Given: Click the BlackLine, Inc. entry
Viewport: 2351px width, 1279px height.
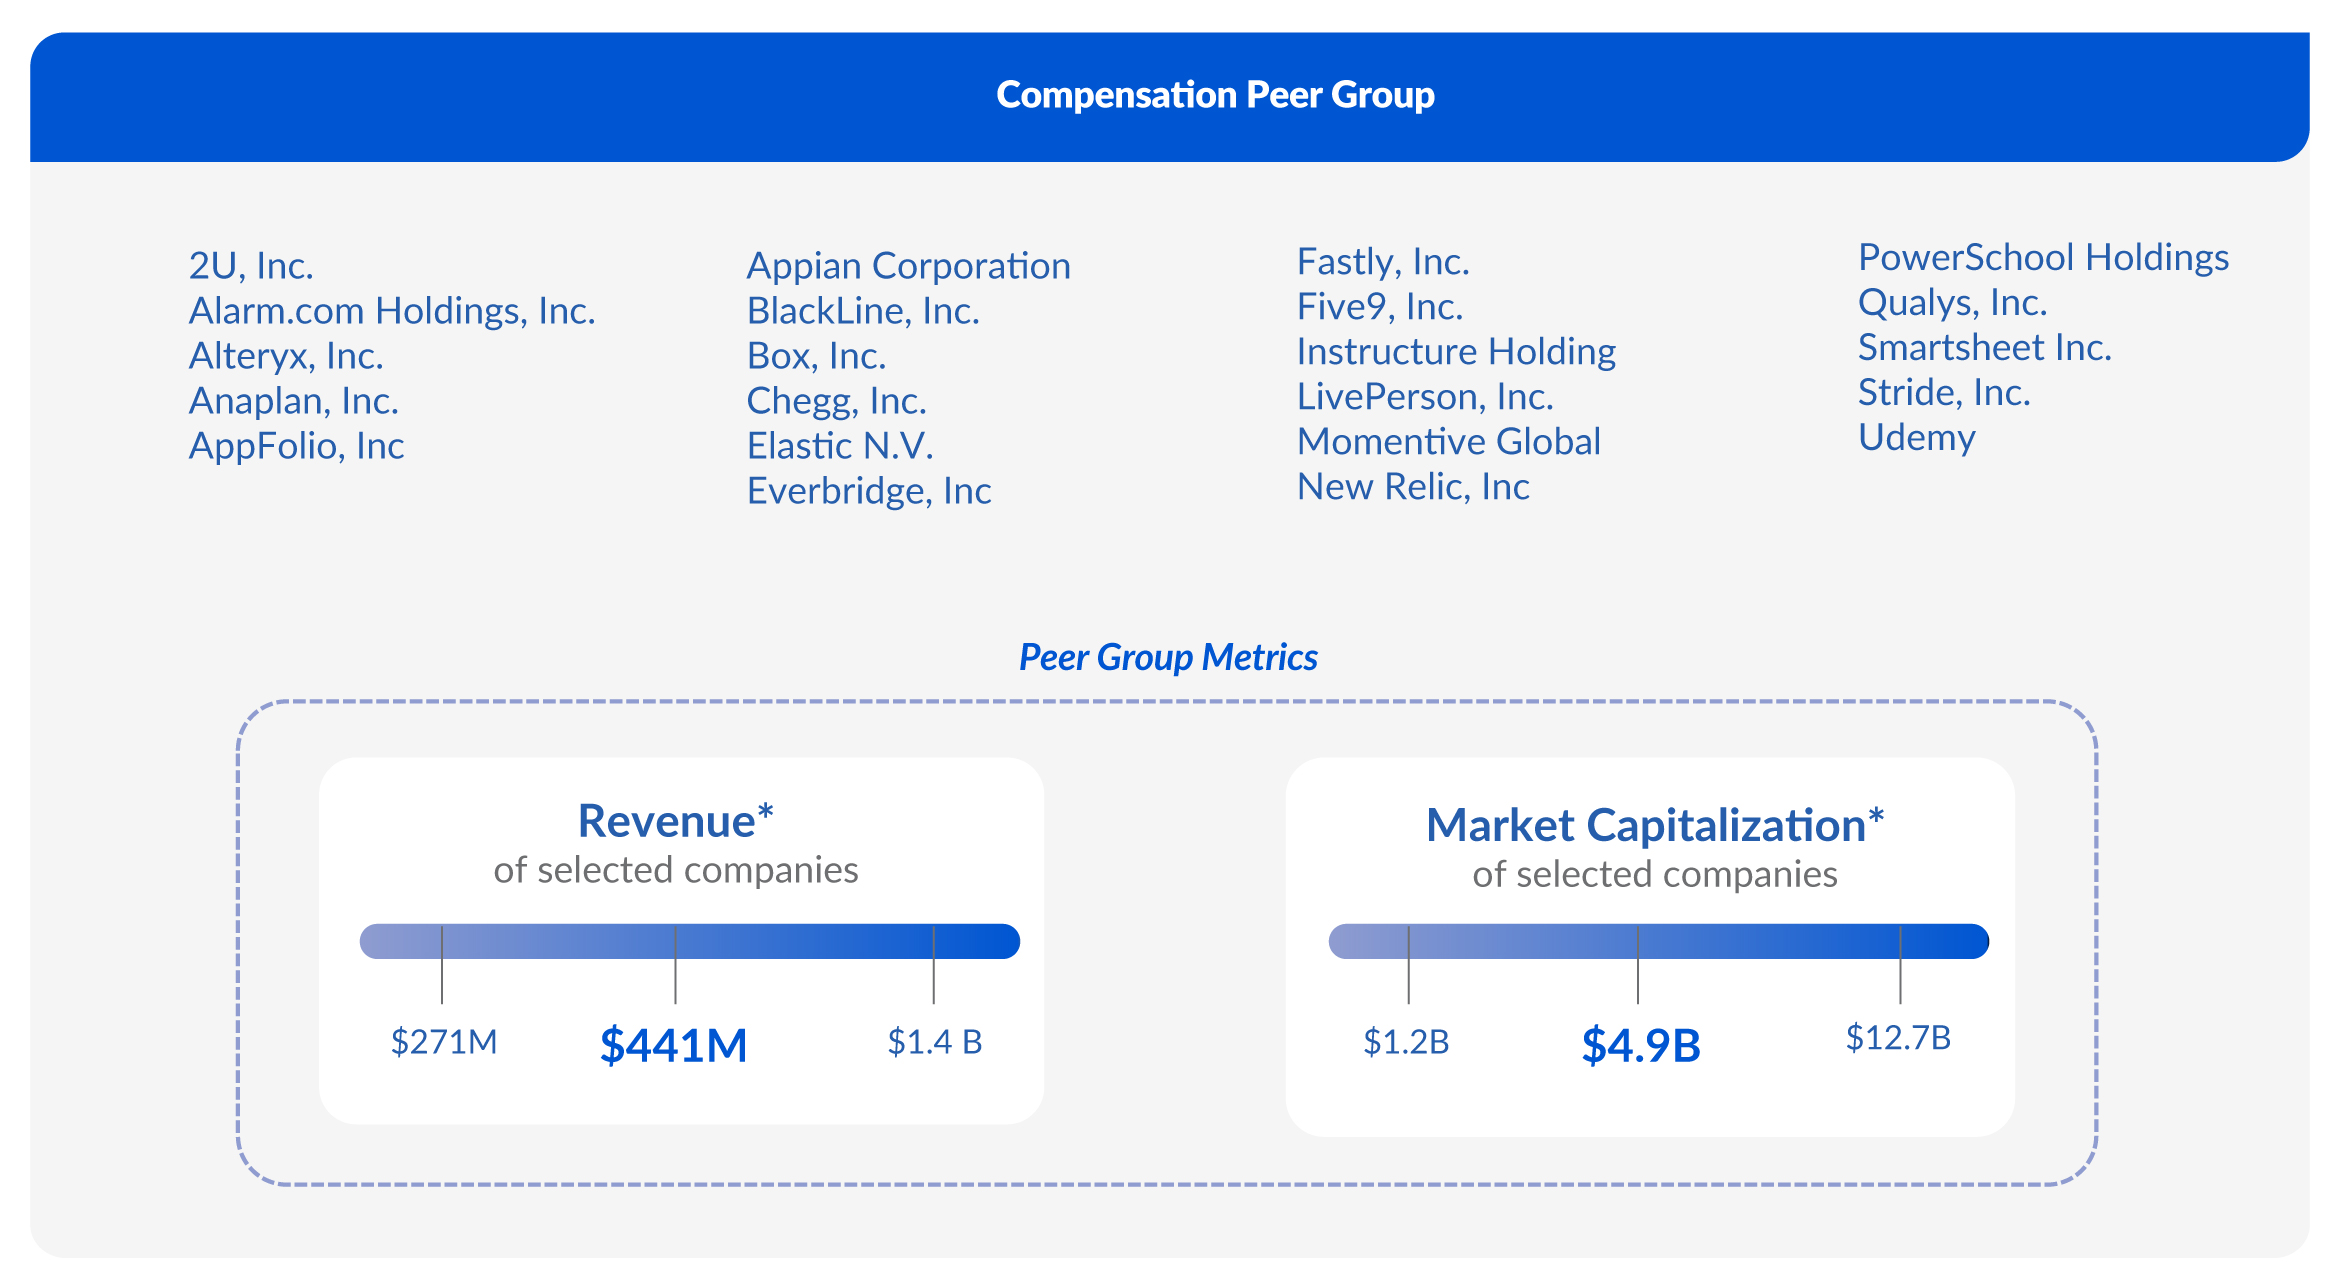Looking at the screenshot, I should tap(863, 311).
